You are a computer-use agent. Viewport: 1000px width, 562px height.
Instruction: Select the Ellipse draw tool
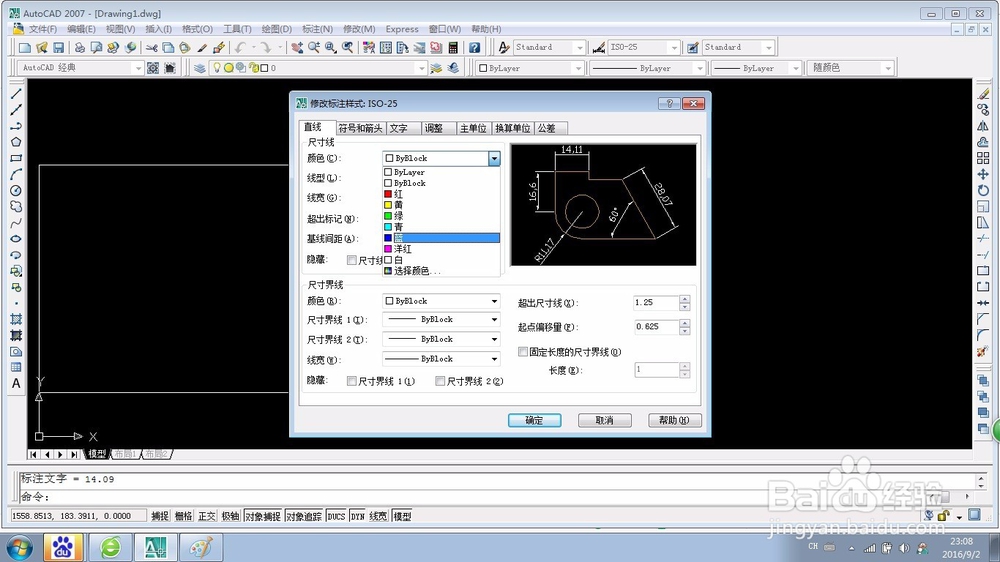tap(16, 239)
